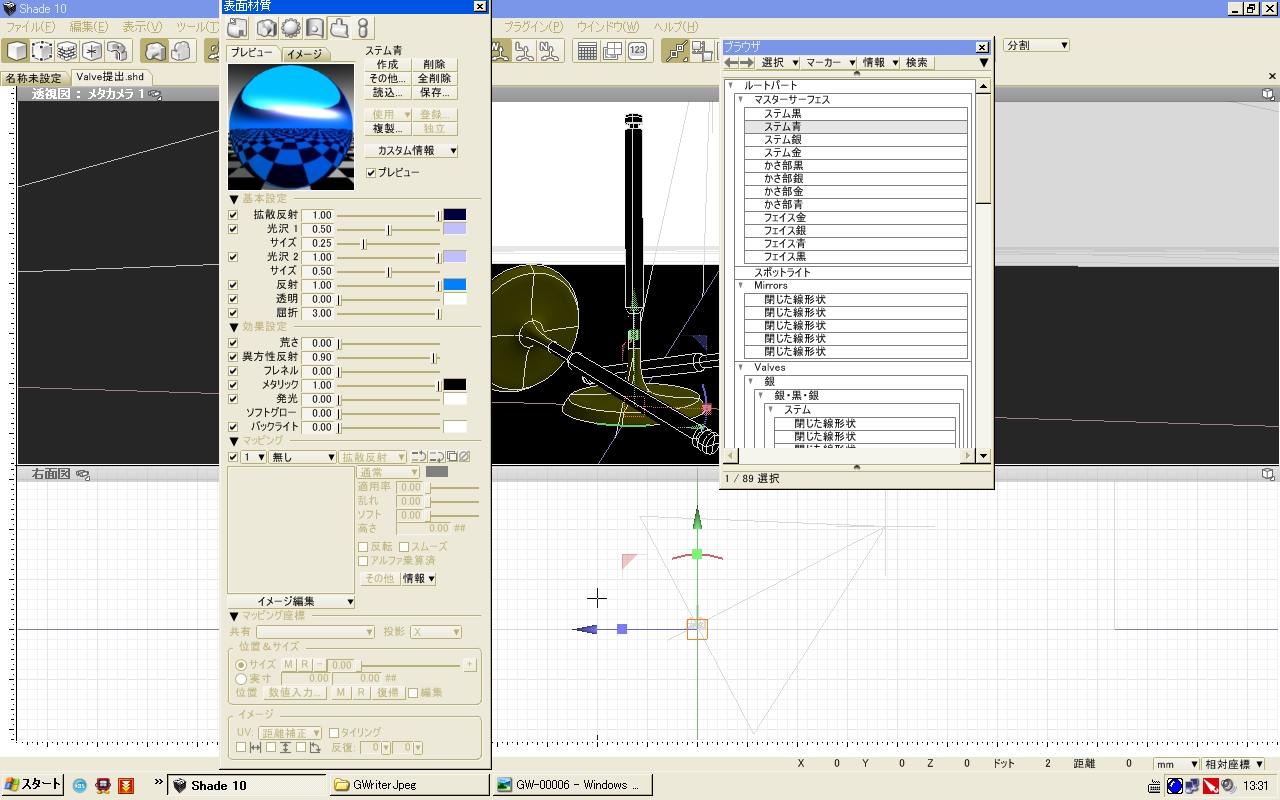
Task: Click the calculator grid icon in the toolbar
Action: click(x=588, y=51)
